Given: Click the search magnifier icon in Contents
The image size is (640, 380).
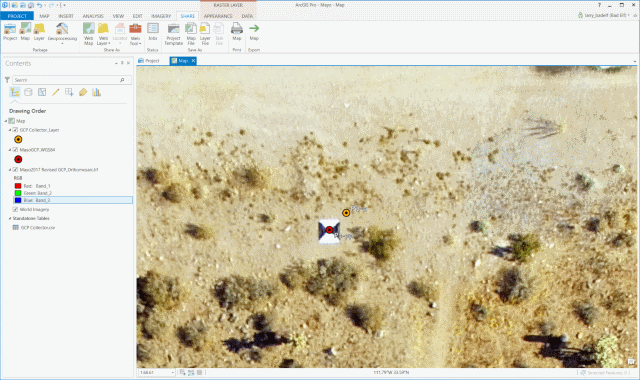Looking at the screenshot, I should (122, 80).
